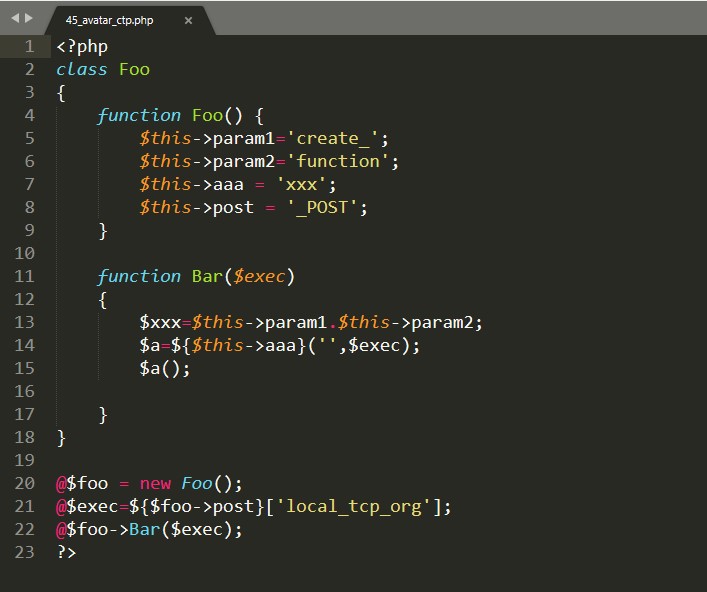Click method name 'Bar' on line 11

pyautogui.click(x=207, y=276)
